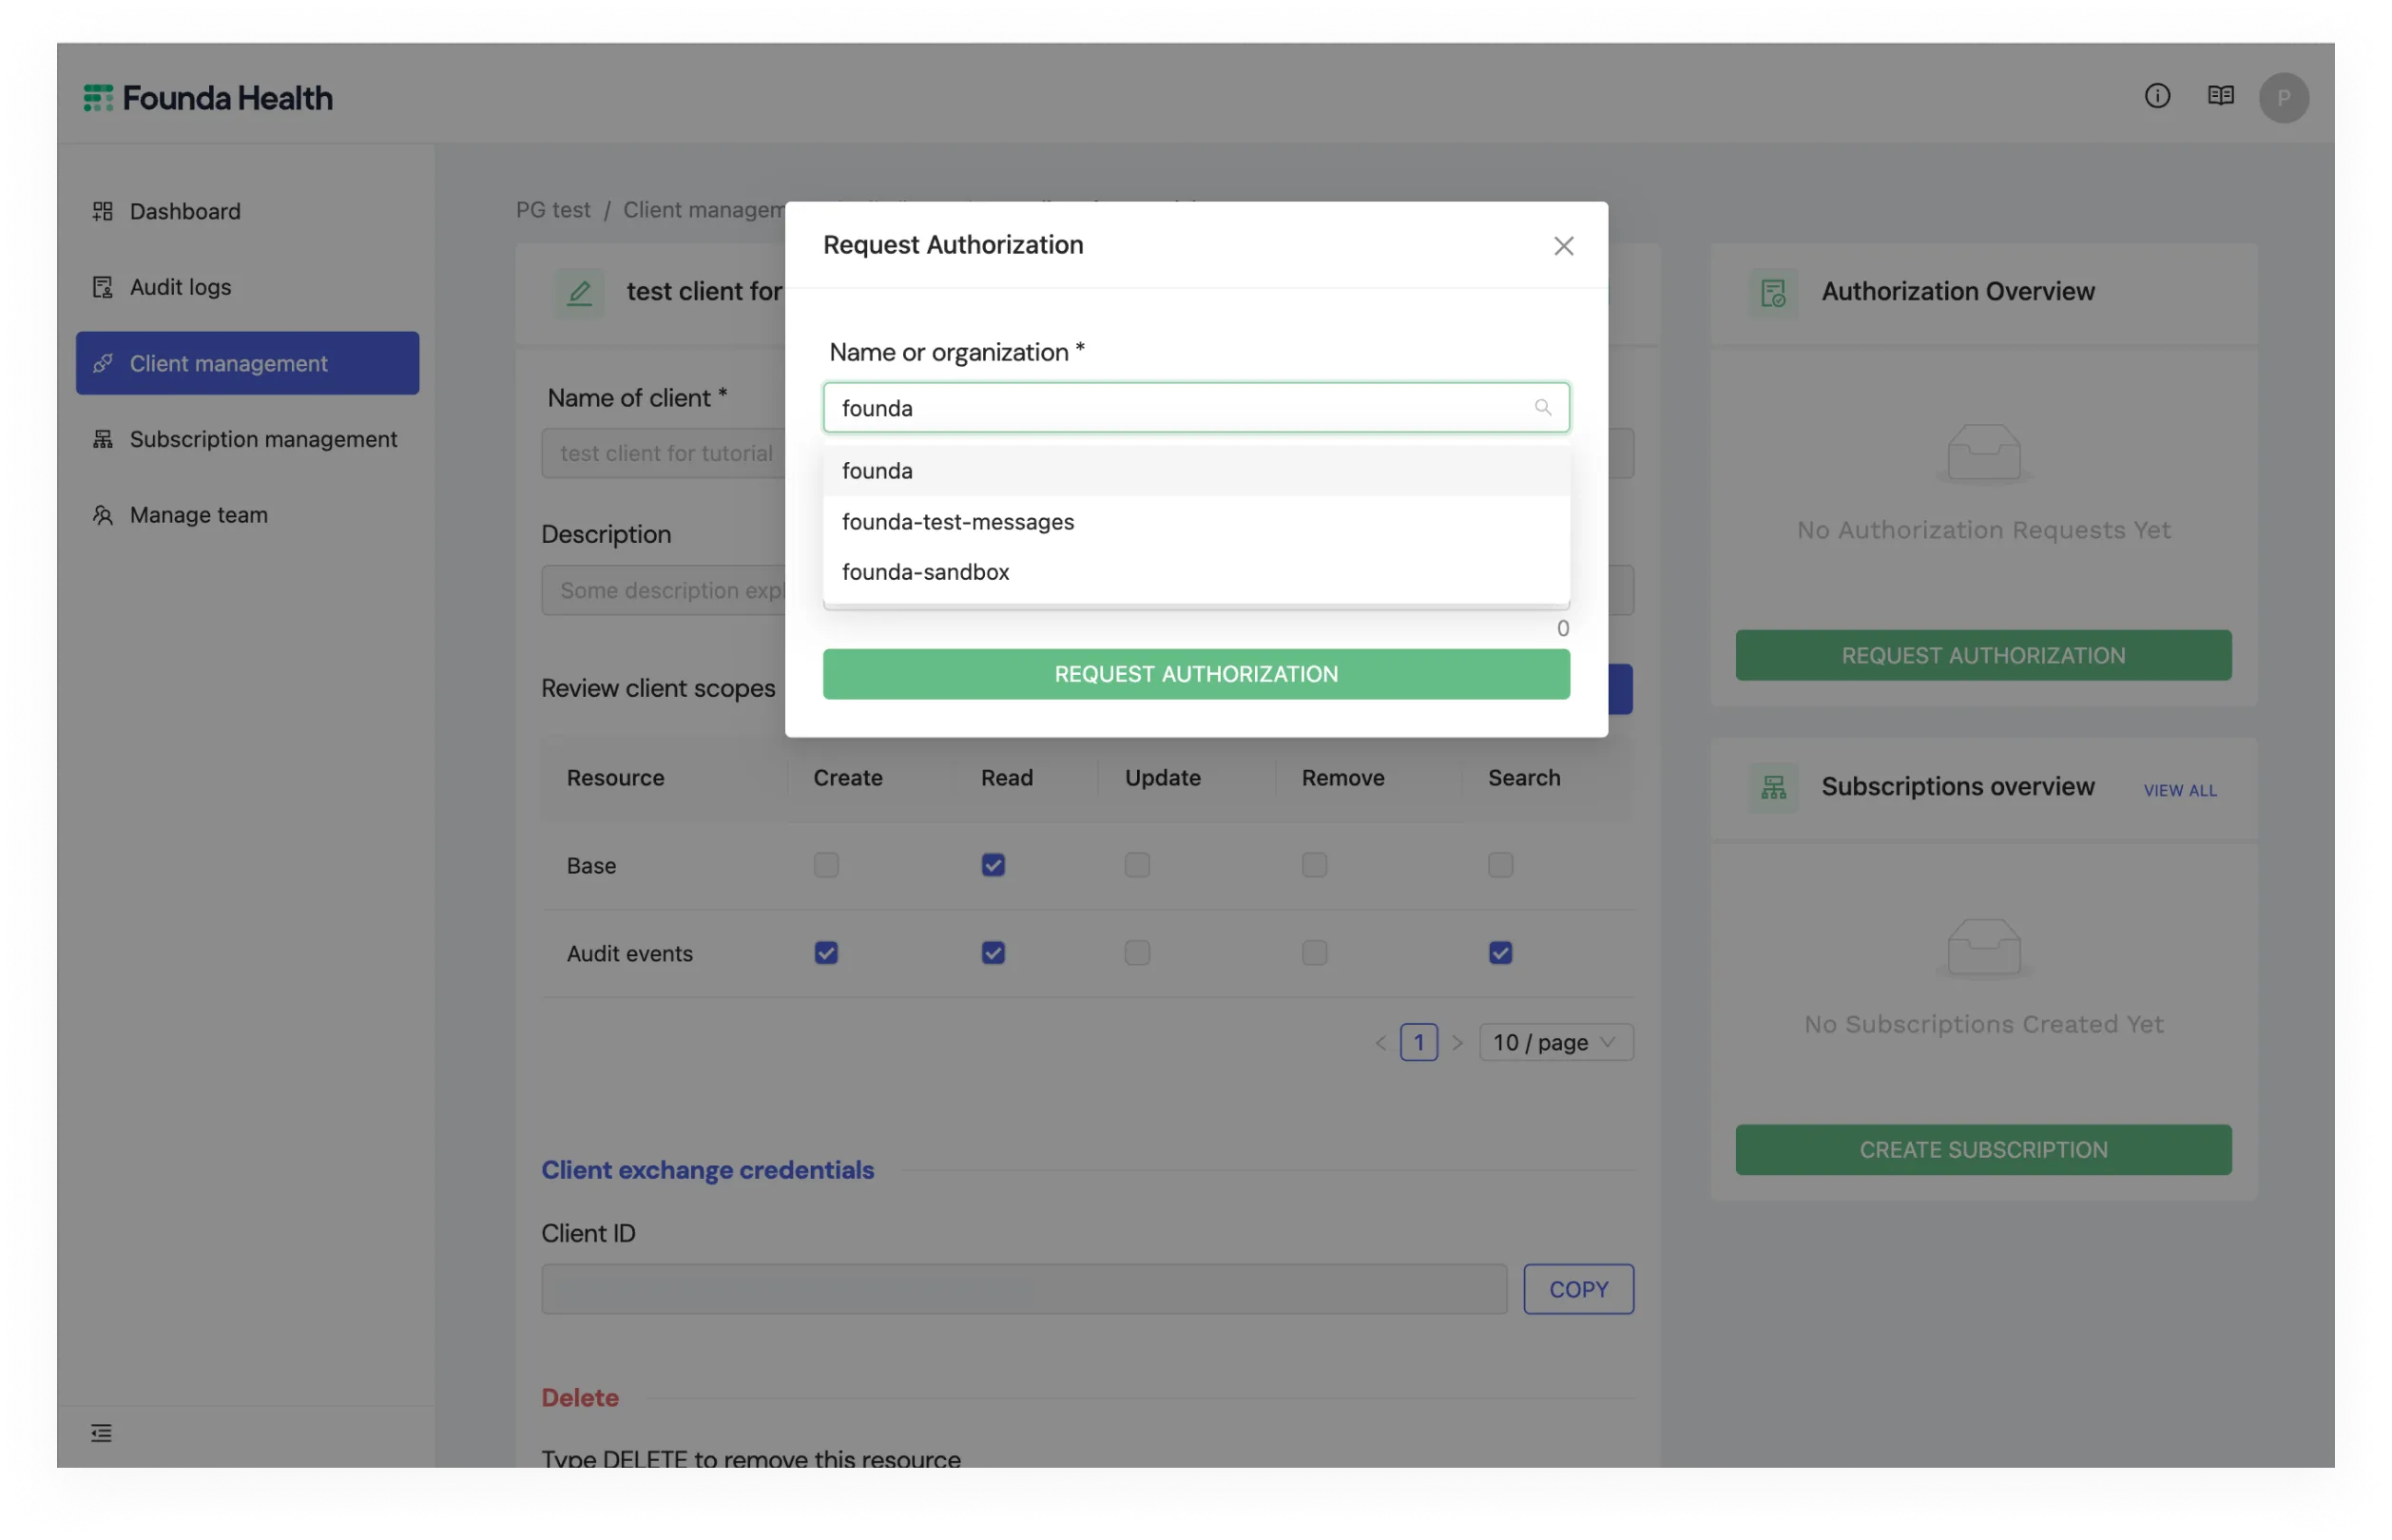Image resolution: width=2392 pixels, height=1540 pixels.
Task: Select 'founda-test-messages' from the suggestions
Action: (x=1196, y=521)
